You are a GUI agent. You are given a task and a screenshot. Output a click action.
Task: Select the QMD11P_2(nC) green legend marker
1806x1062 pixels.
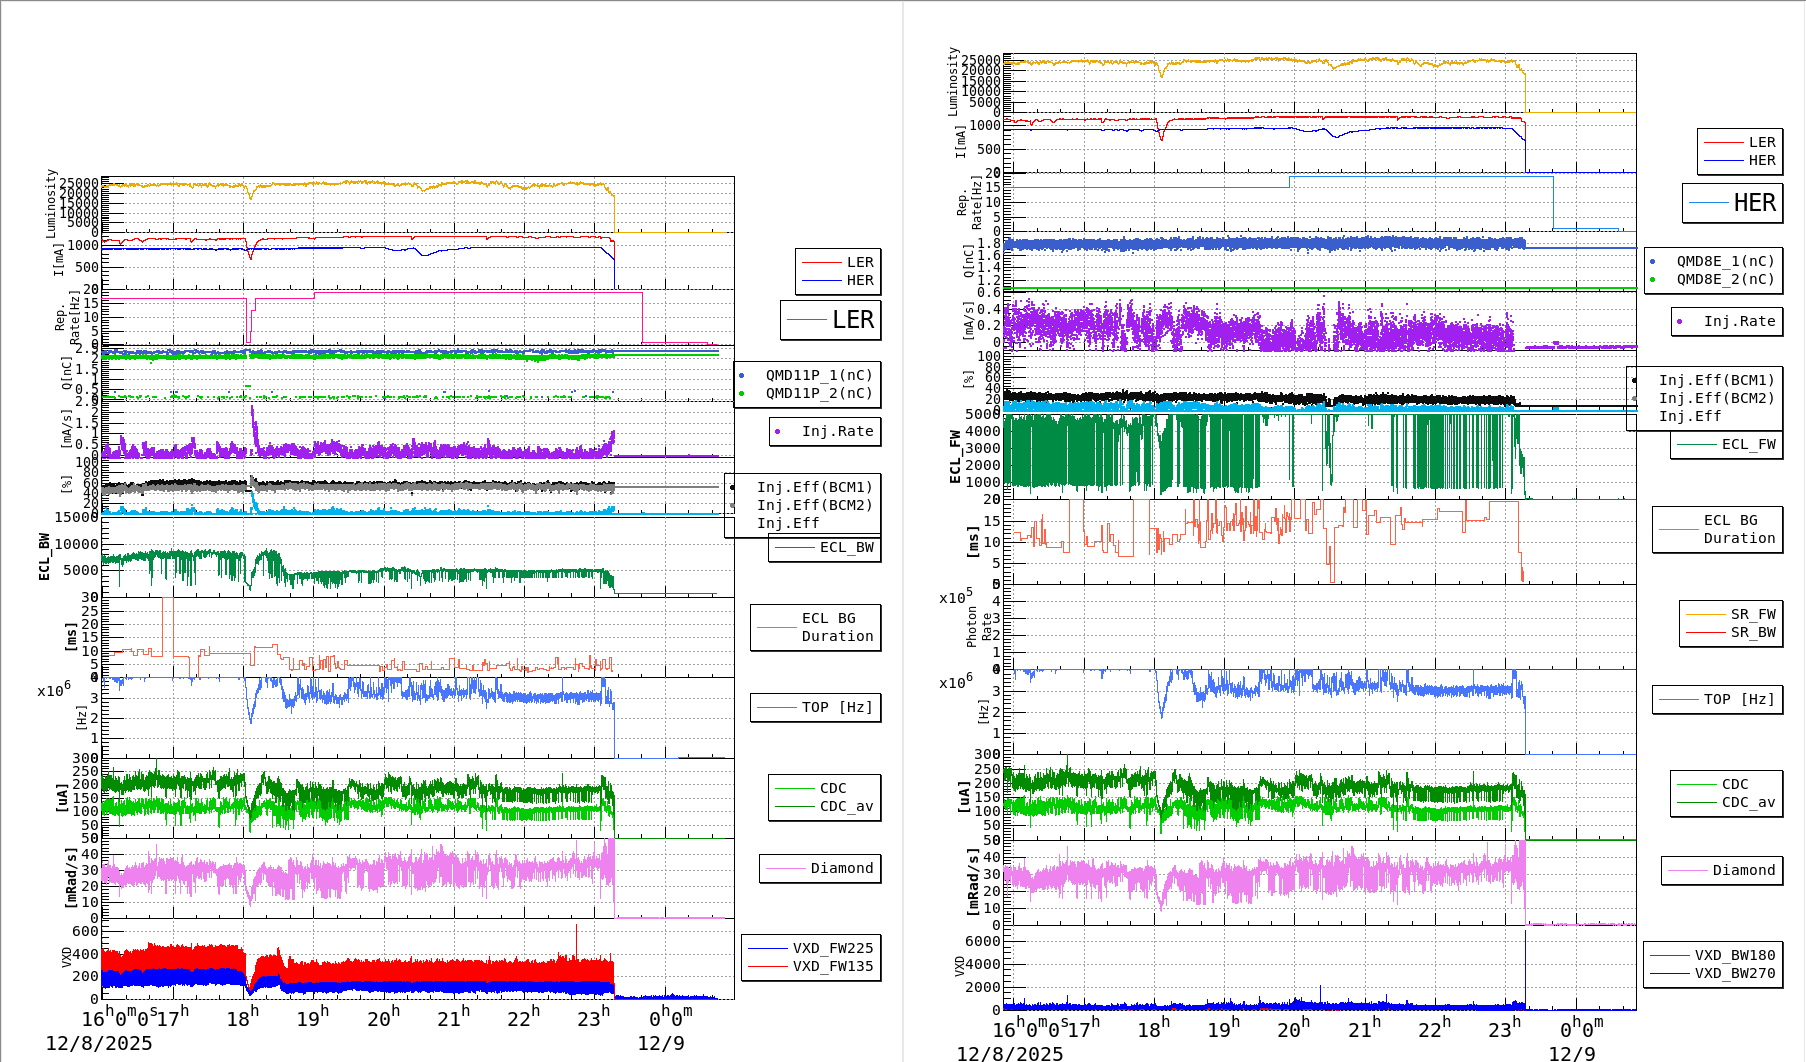pyautogui.click(x=742, y=393)
